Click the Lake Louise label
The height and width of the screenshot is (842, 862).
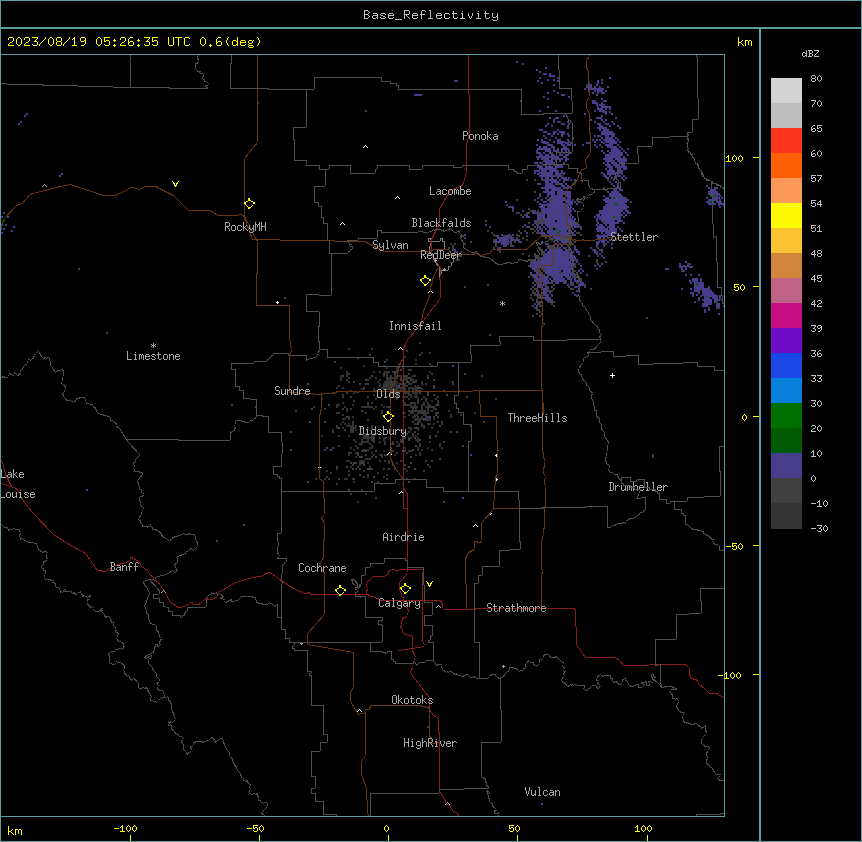click(18, 484)
